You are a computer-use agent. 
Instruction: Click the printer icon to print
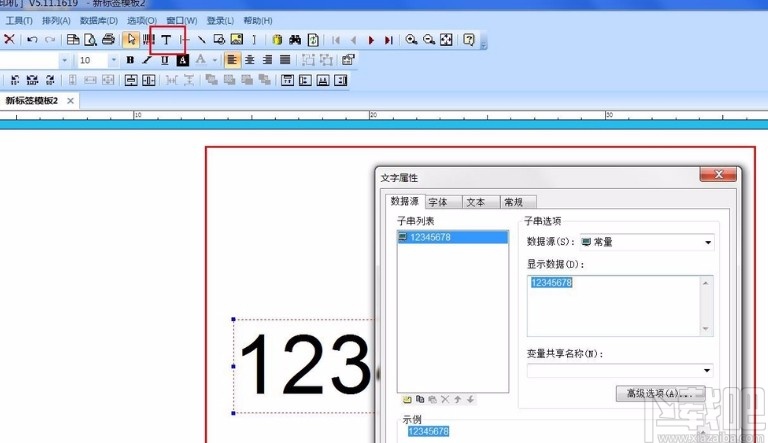point(108,40)
